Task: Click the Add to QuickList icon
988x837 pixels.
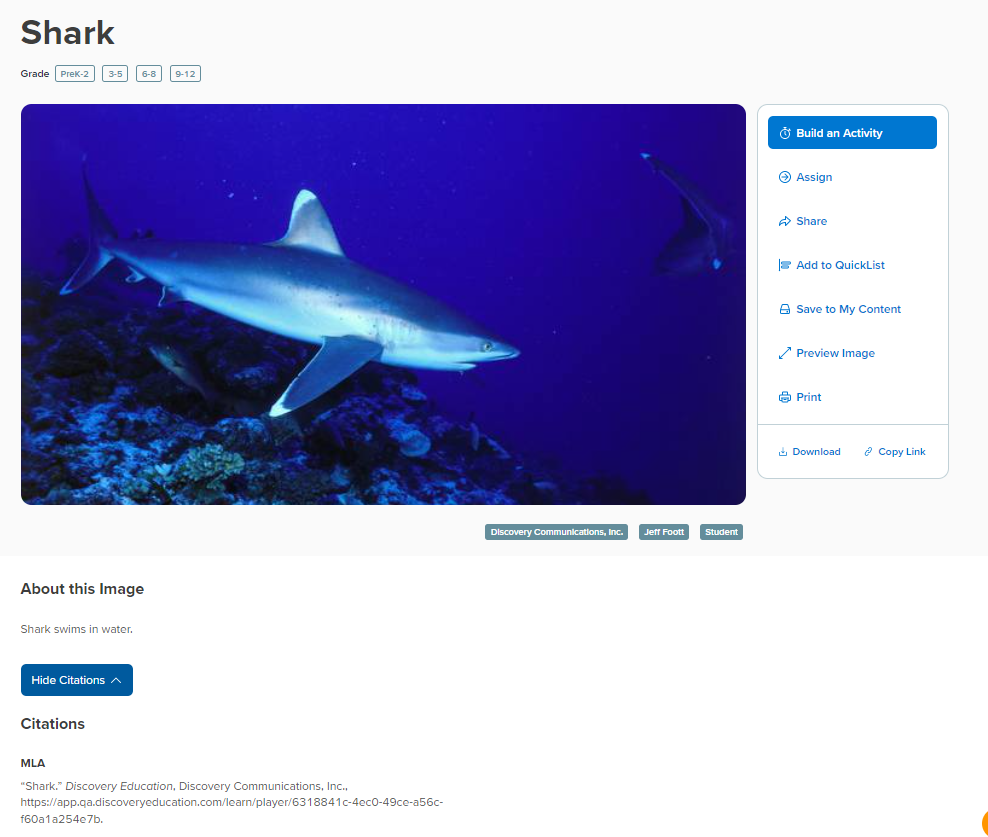Action: point(784,265)
